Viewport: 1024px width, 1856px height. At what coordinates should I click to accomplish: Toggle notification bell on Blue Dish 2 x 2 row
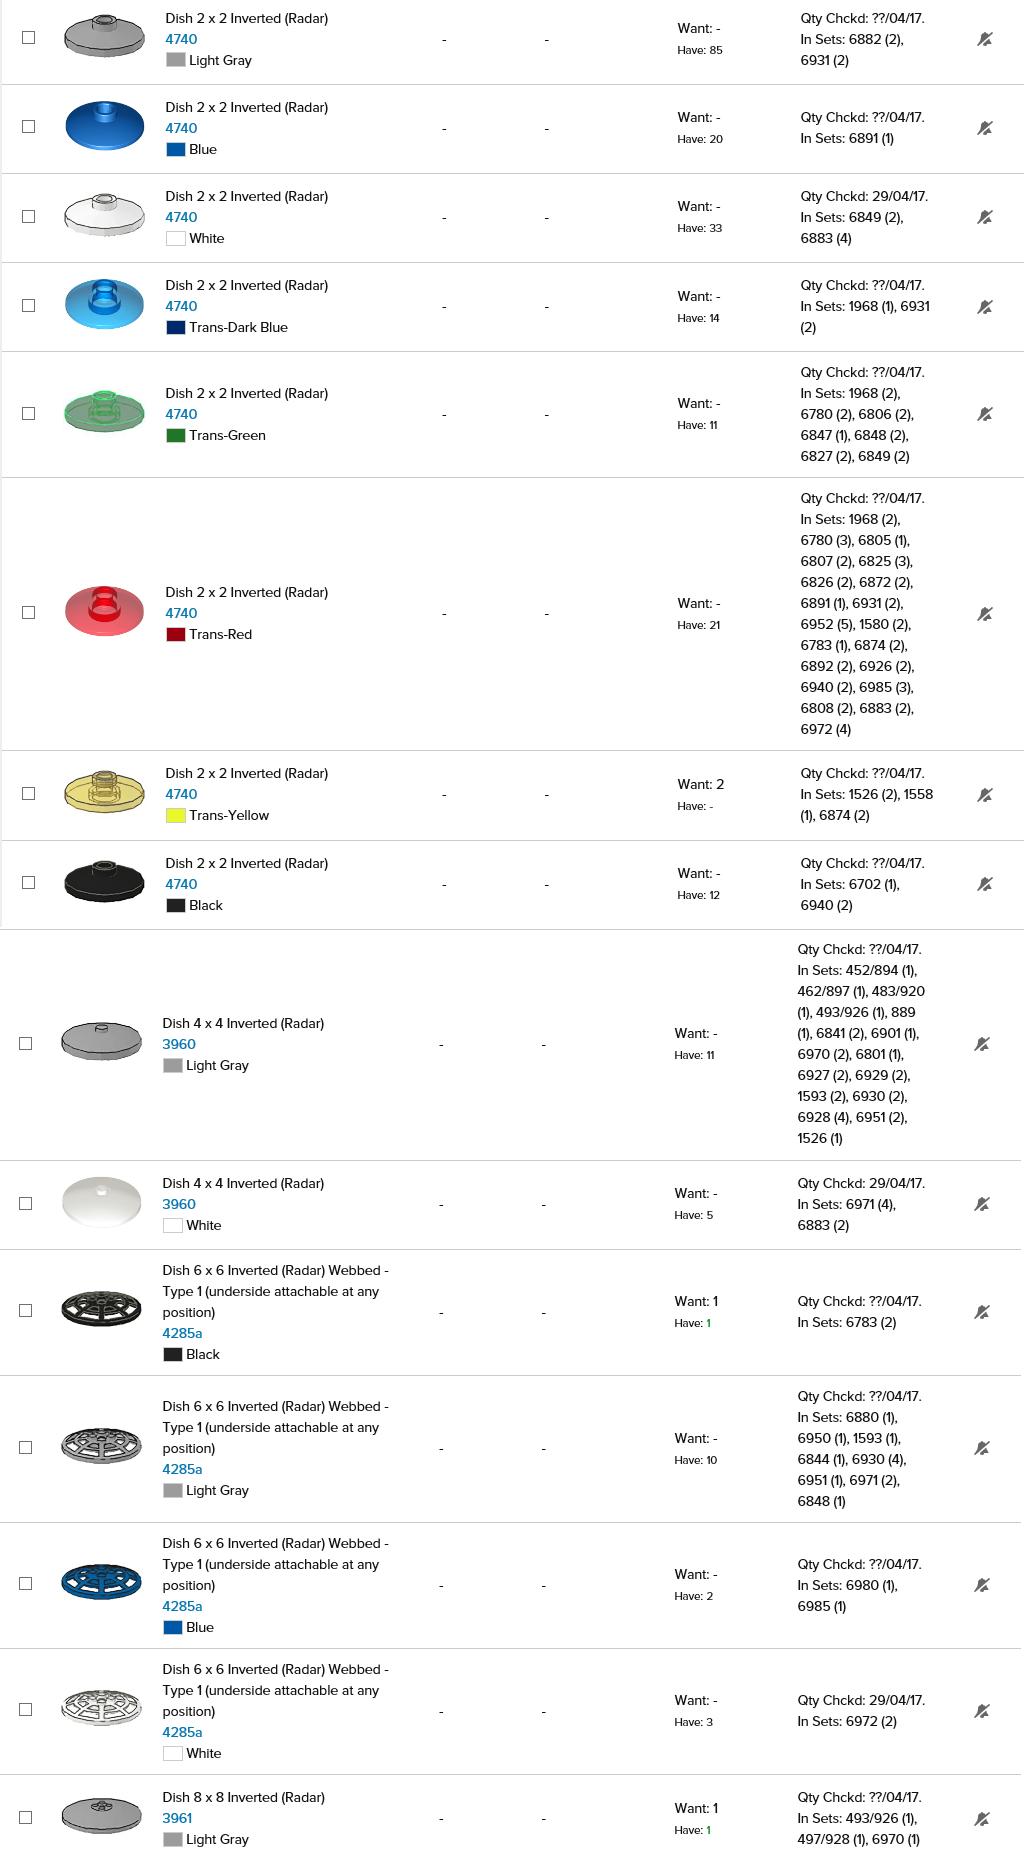tap(985, 128)
